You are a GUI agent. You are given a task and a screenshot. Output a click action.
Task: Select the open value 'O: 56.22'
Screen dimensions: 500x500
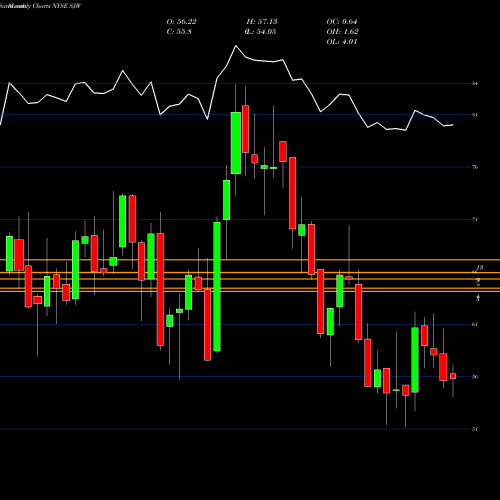coord(181,22)
